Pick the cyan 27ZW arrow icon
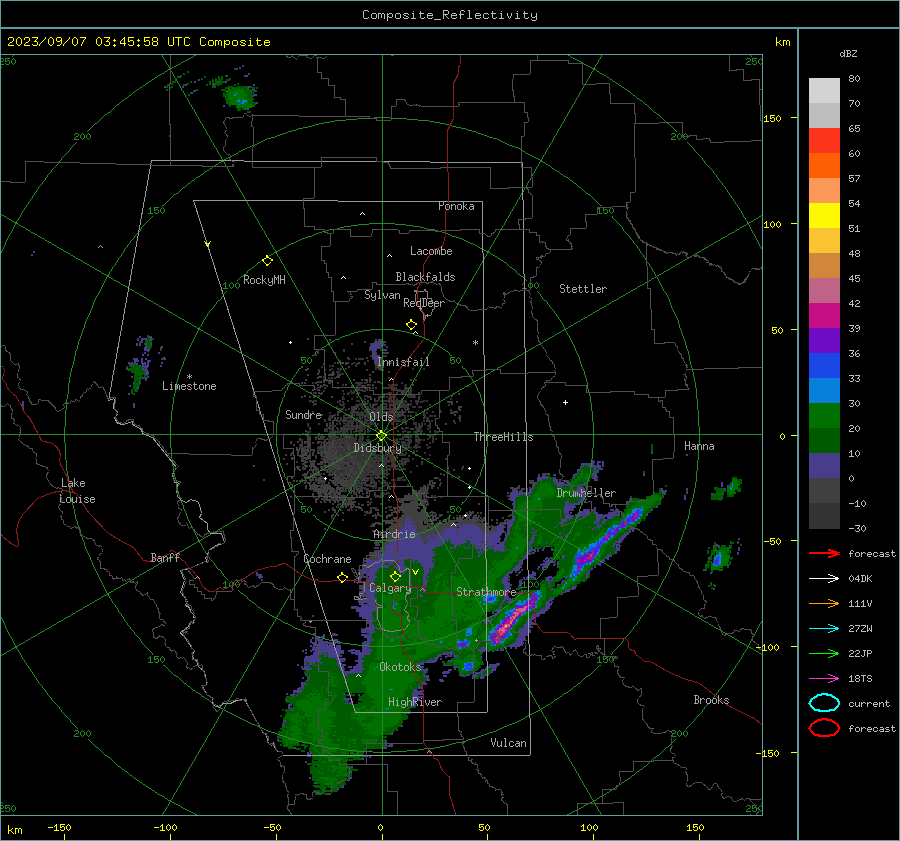This screenshot has width=900, height=841. [x=824, y=629]
